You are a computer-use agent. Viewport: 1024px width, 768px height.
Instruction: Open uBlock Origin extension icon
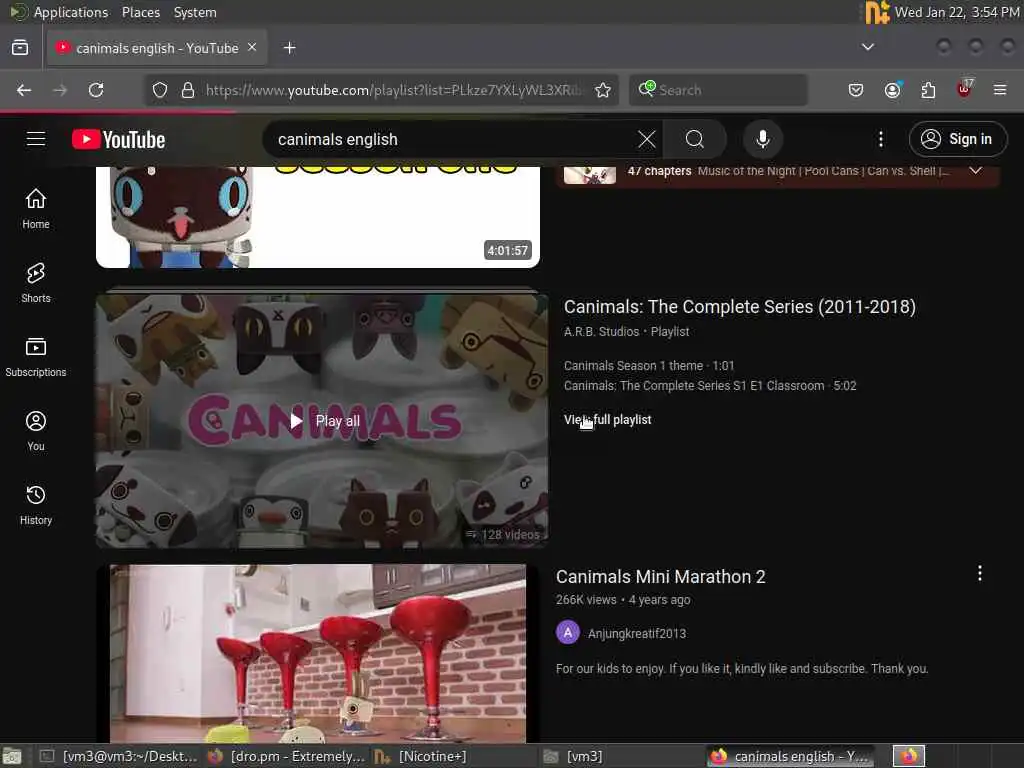pos(965,89)
